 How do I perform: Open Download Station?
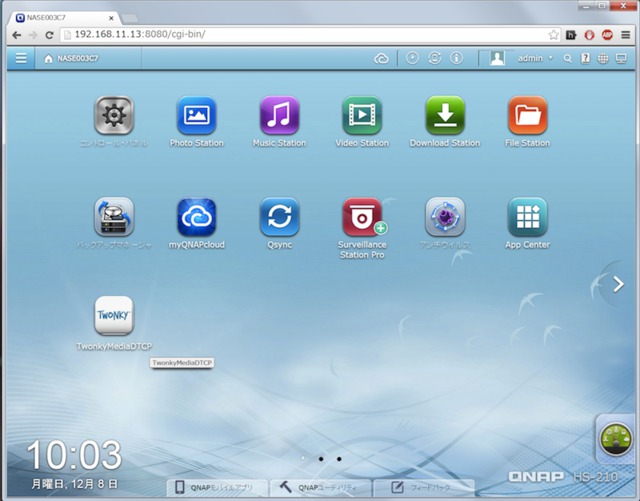(x=444, y=117)
